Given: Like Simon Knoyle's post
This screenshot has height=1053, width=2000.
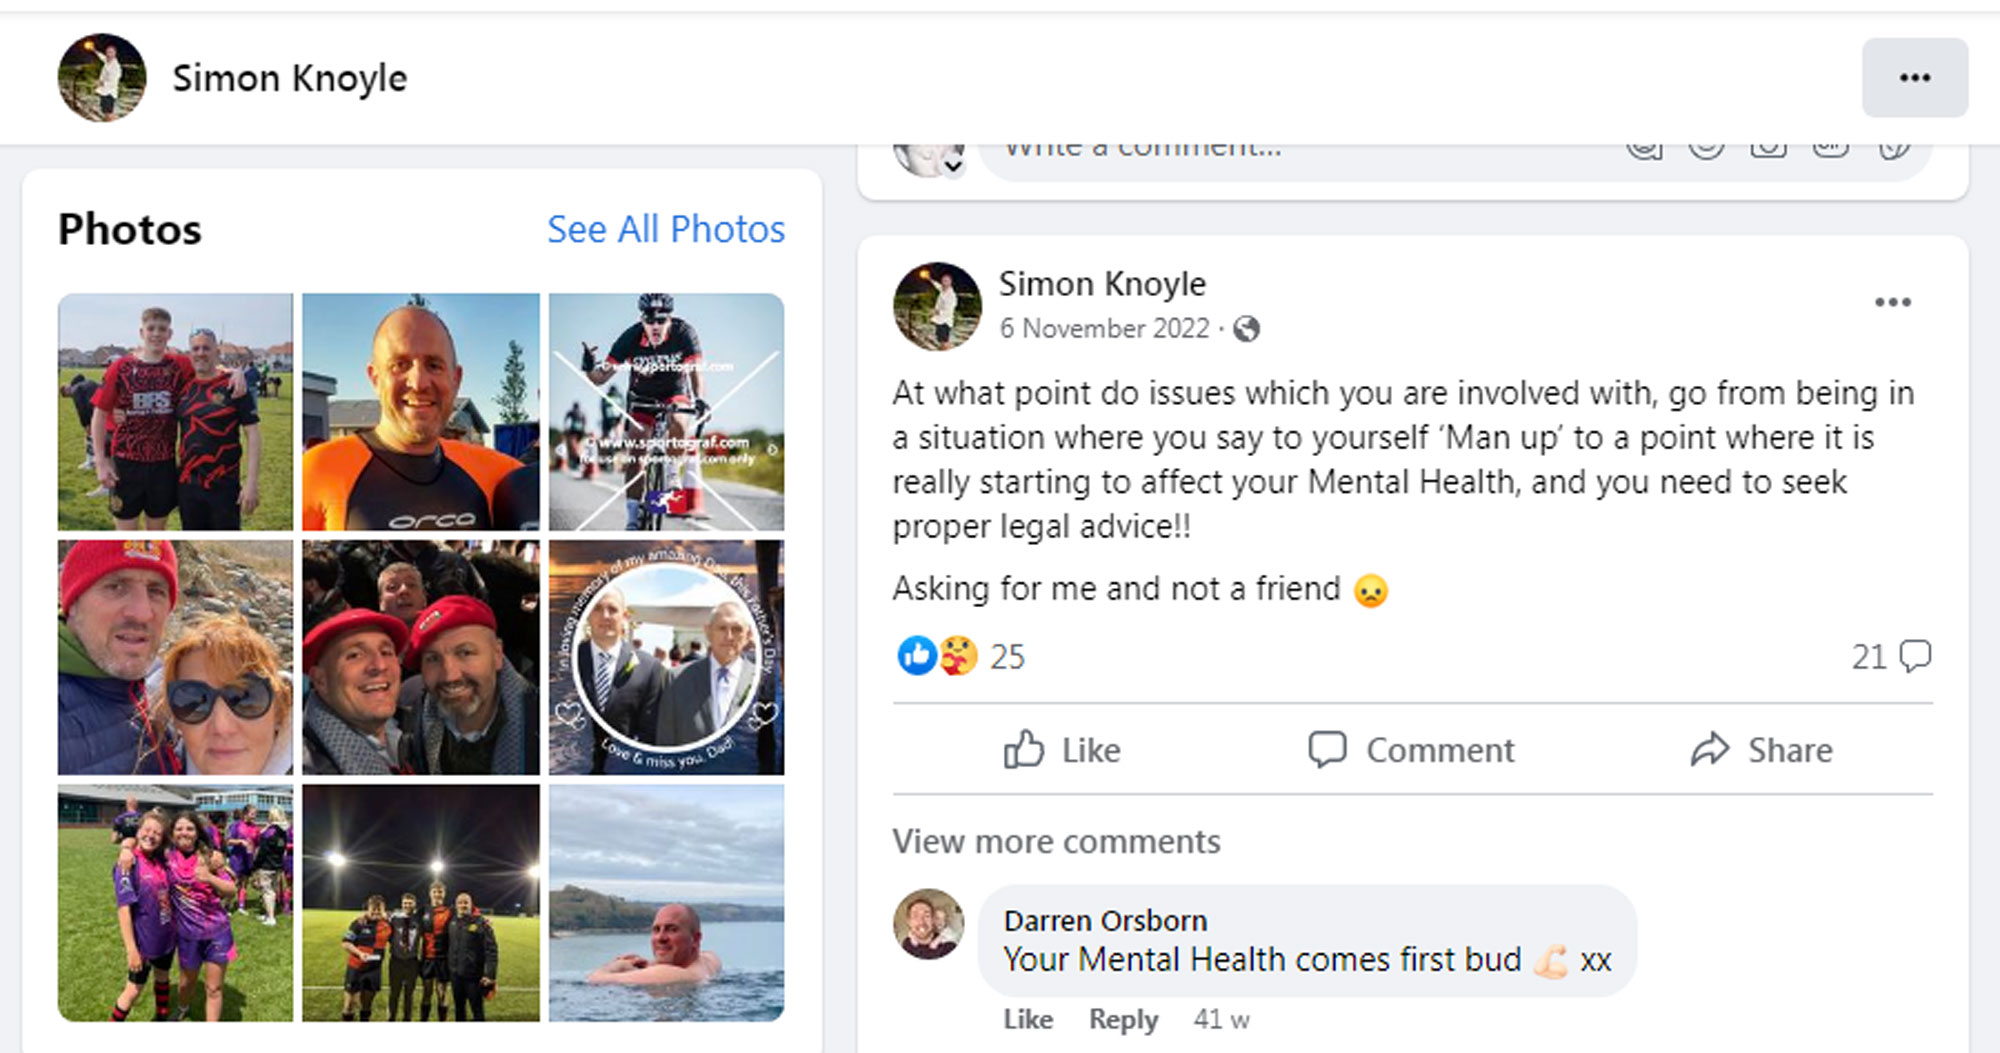Looking at the screenshot, I should click(1062, 750).
